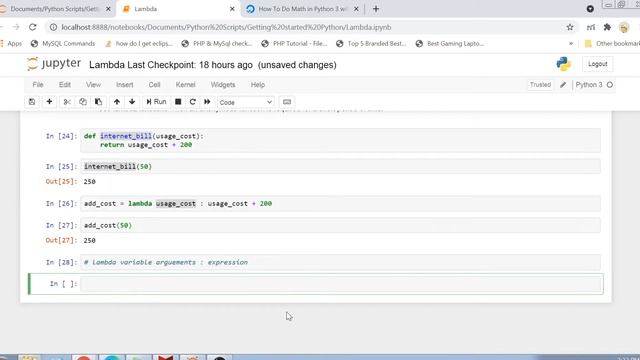Viewport: 640px width, 360px height.
Task: Open a new browser tab with the plus
Action: pos(376,9)
